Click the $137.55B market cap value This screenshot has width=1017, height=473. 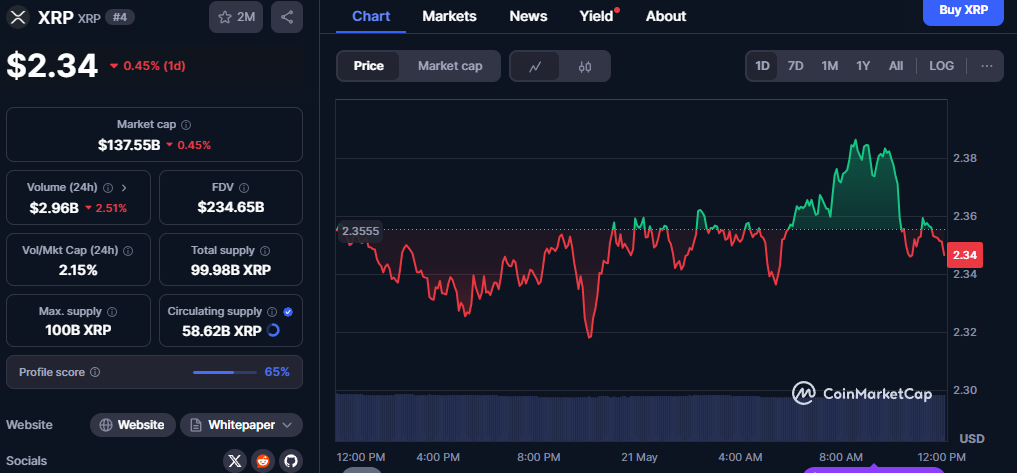[129, 145]
